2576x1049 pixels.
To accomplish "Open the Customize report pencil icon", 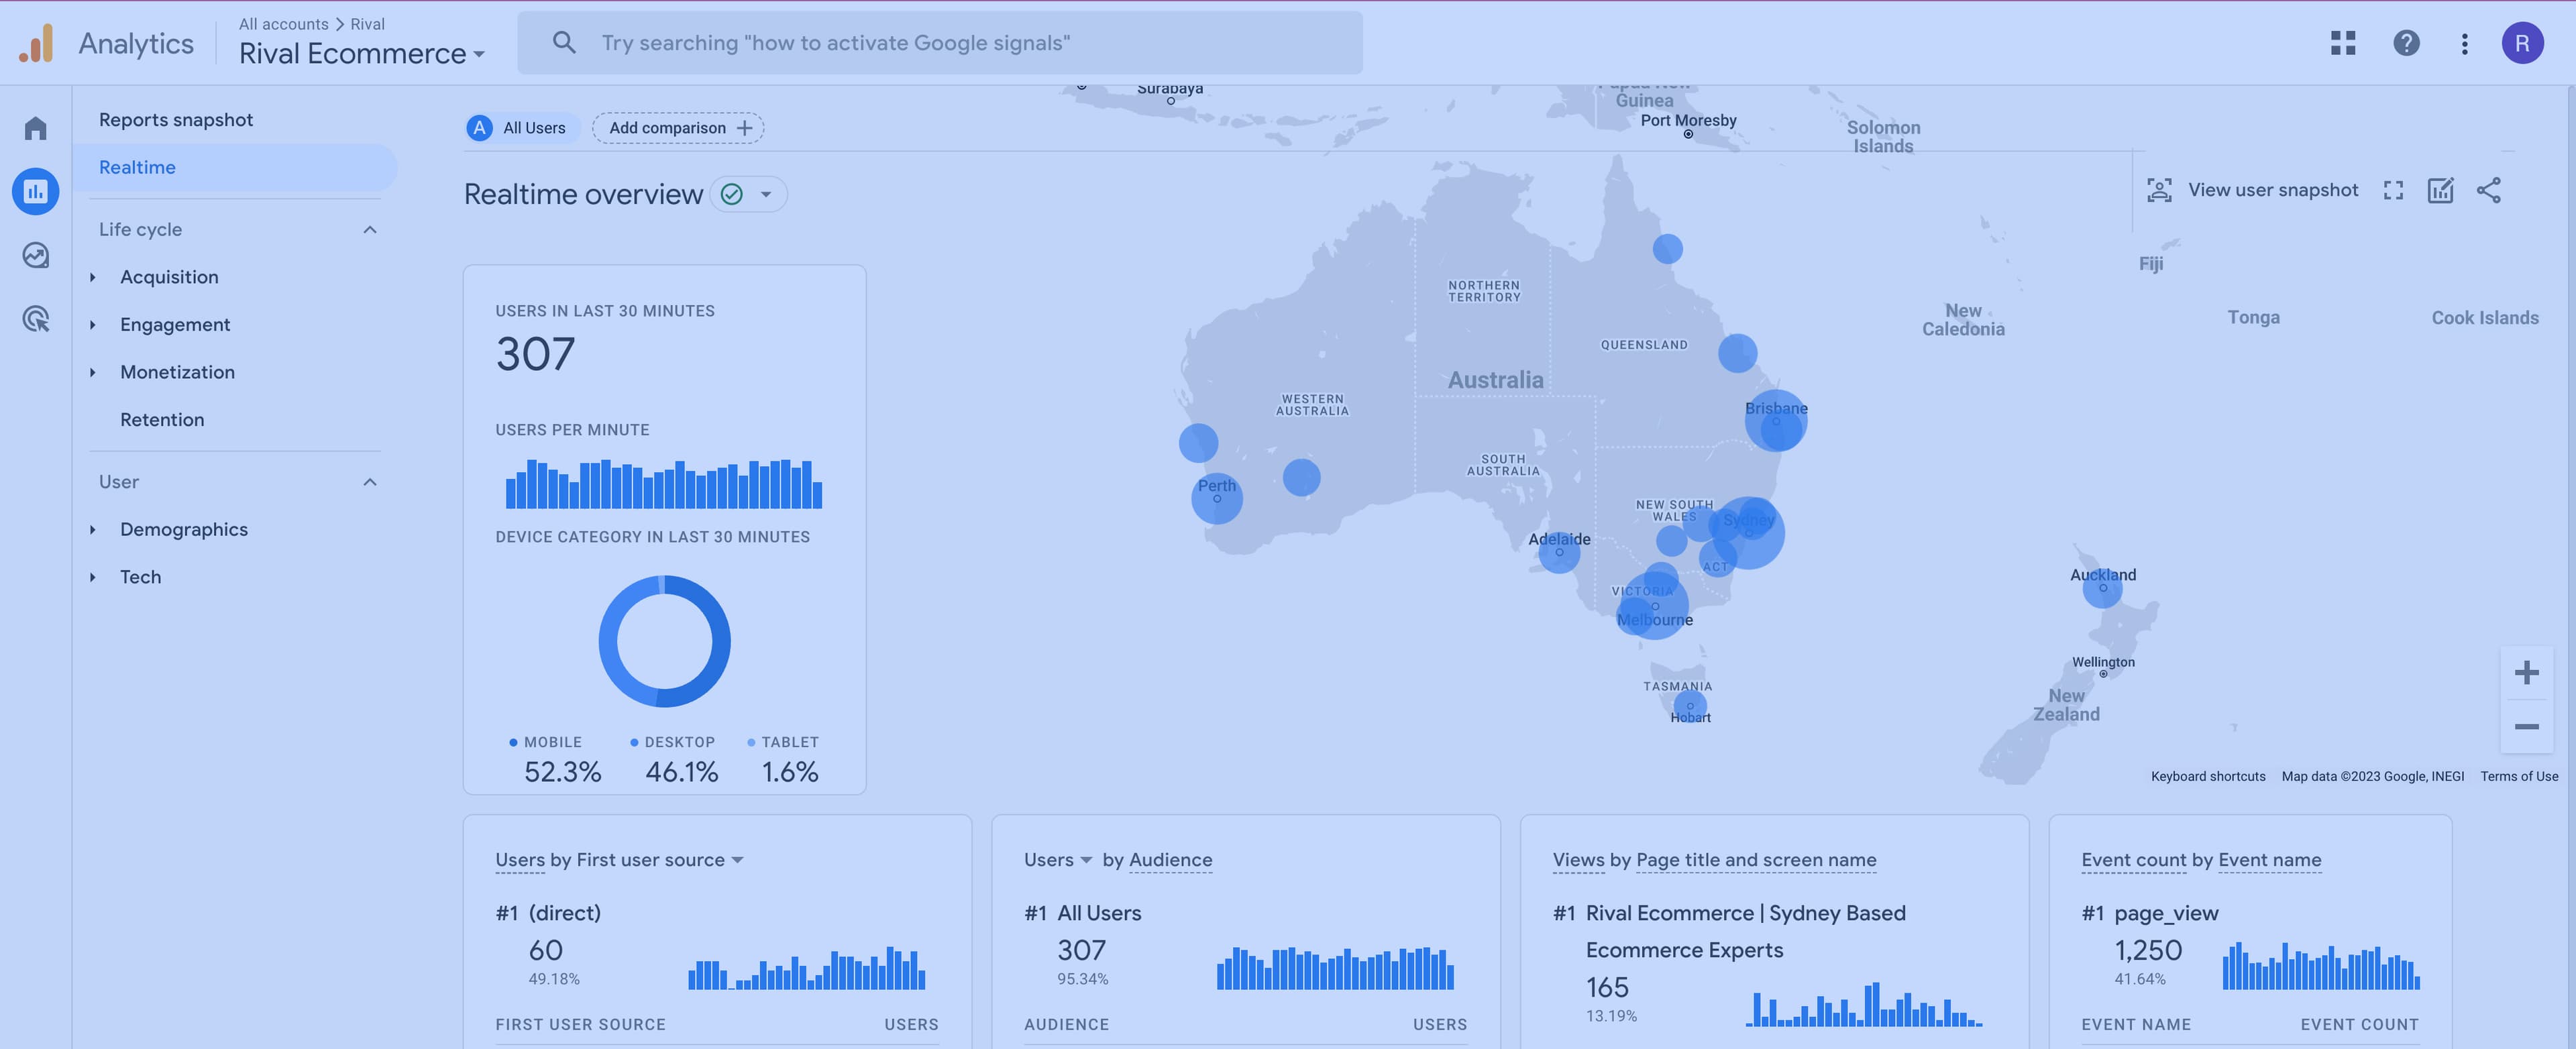I will (x=2440, y=190).
